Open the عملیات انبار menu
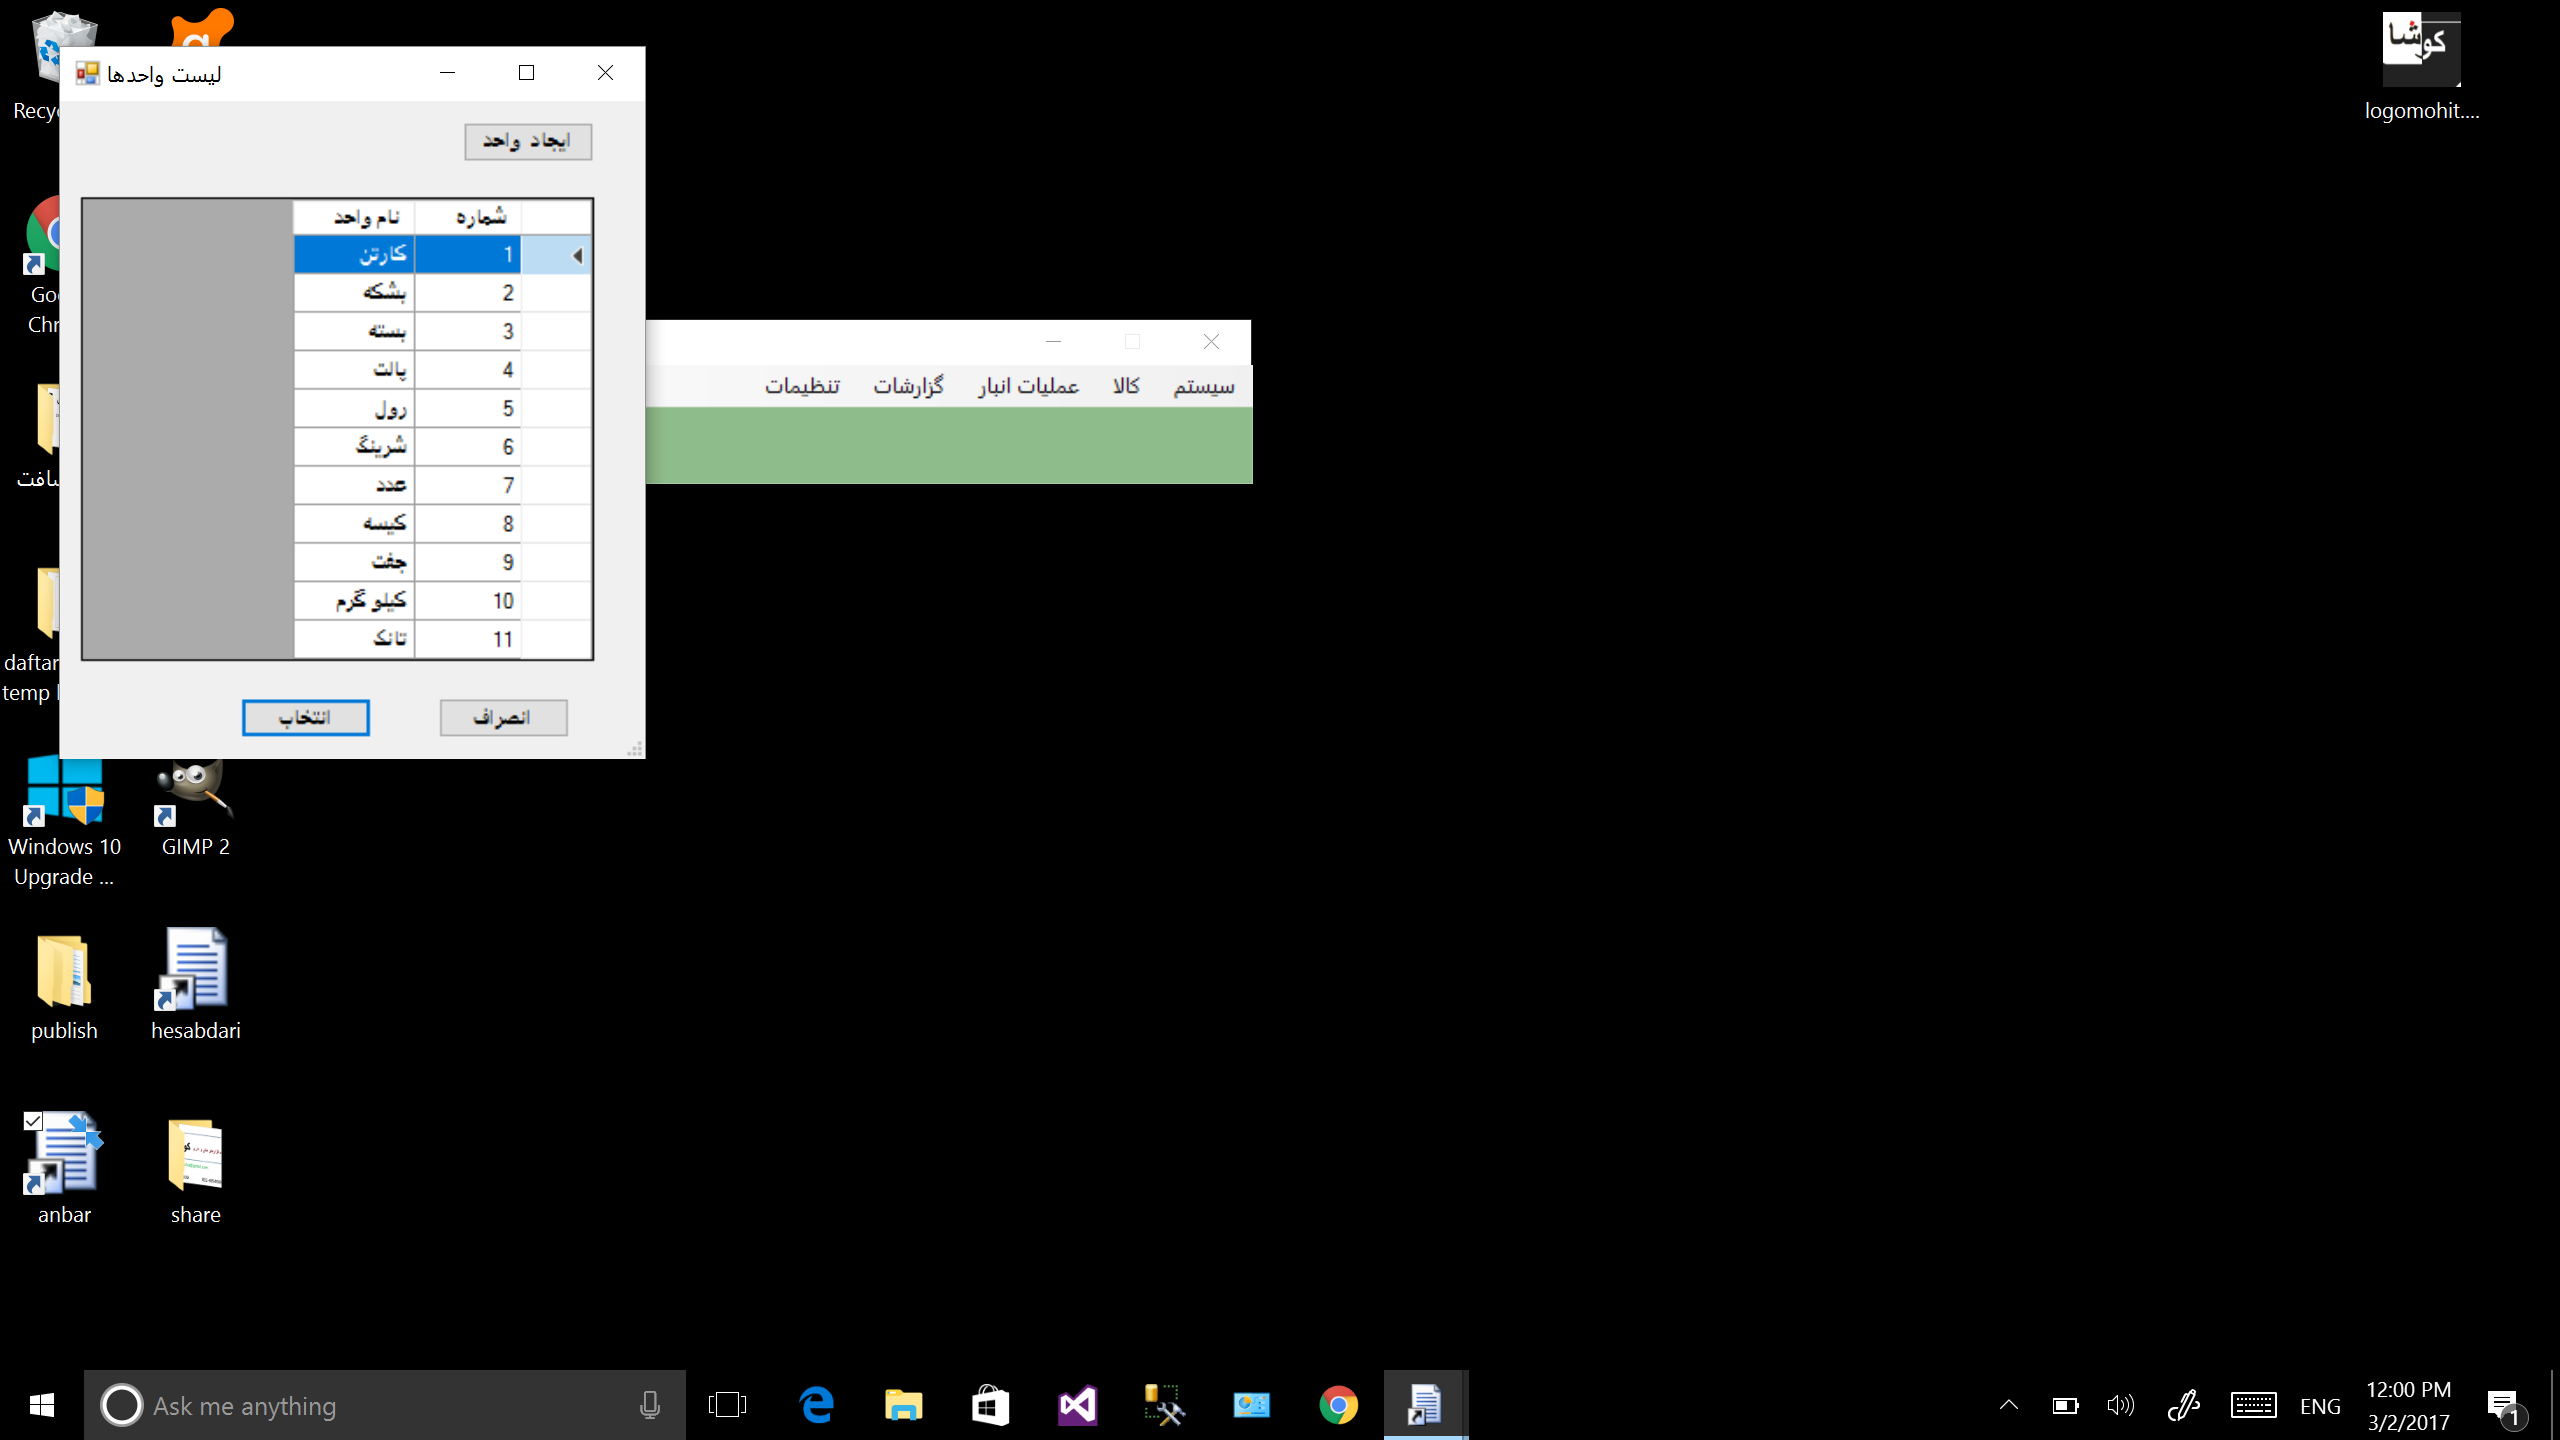Image resolution: width=2560 pixels, height=1440 pixels. (x=1028, y=386)
